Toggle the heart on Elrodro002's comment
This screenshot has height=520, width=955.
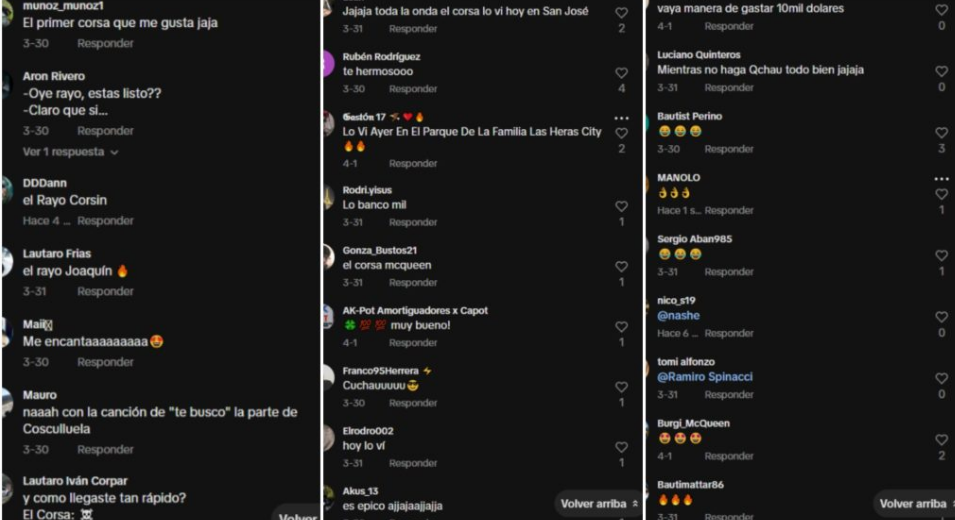tap(621, 448)
